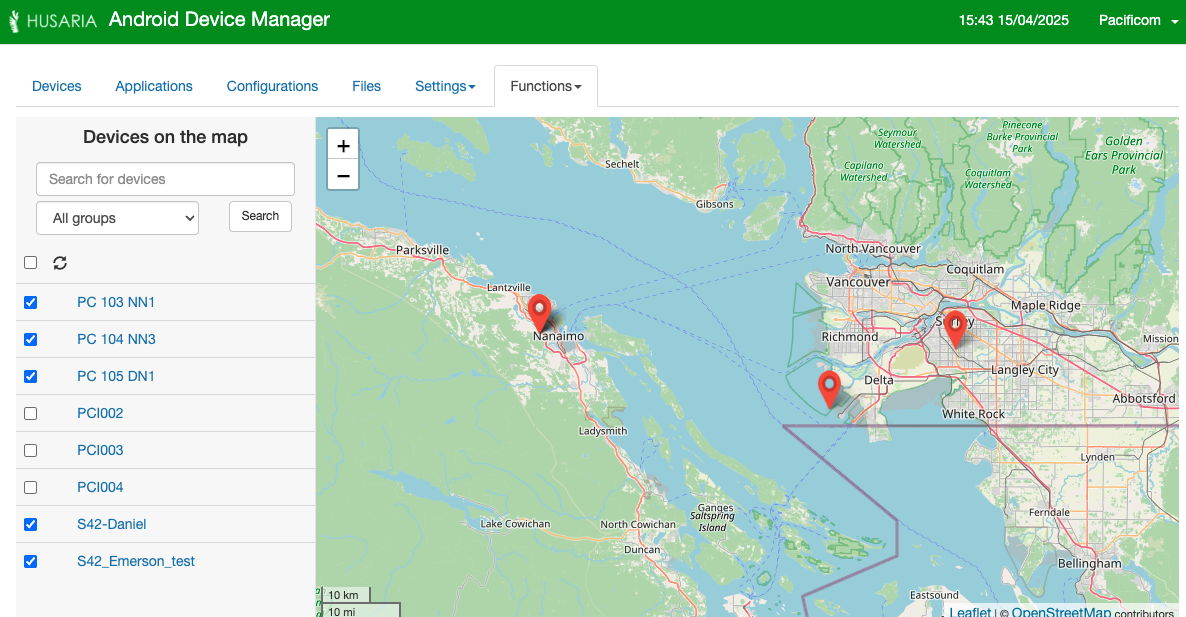Focus the Search for devices field
This screenshot has height=617, width=1186.
pos(165,179)
